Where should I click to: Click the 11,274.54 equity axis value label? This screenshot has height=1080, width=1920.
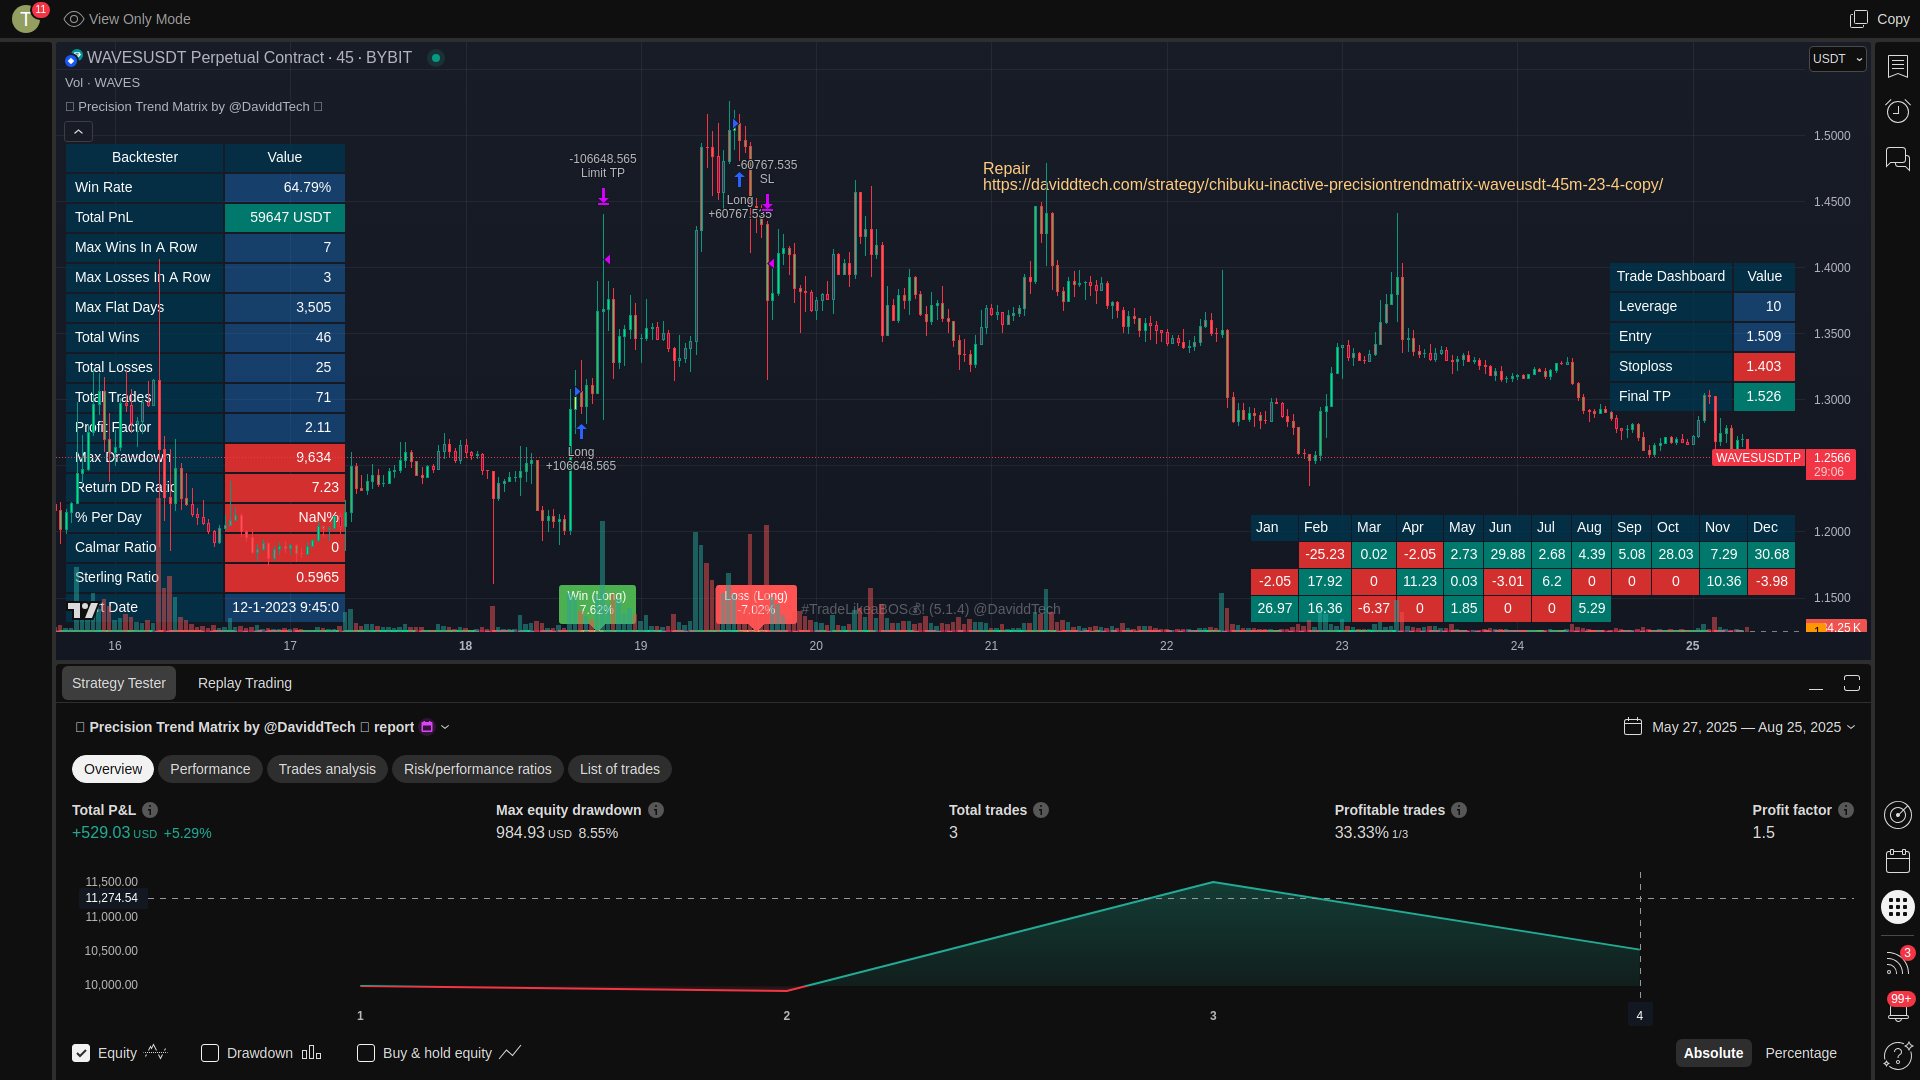111,898
